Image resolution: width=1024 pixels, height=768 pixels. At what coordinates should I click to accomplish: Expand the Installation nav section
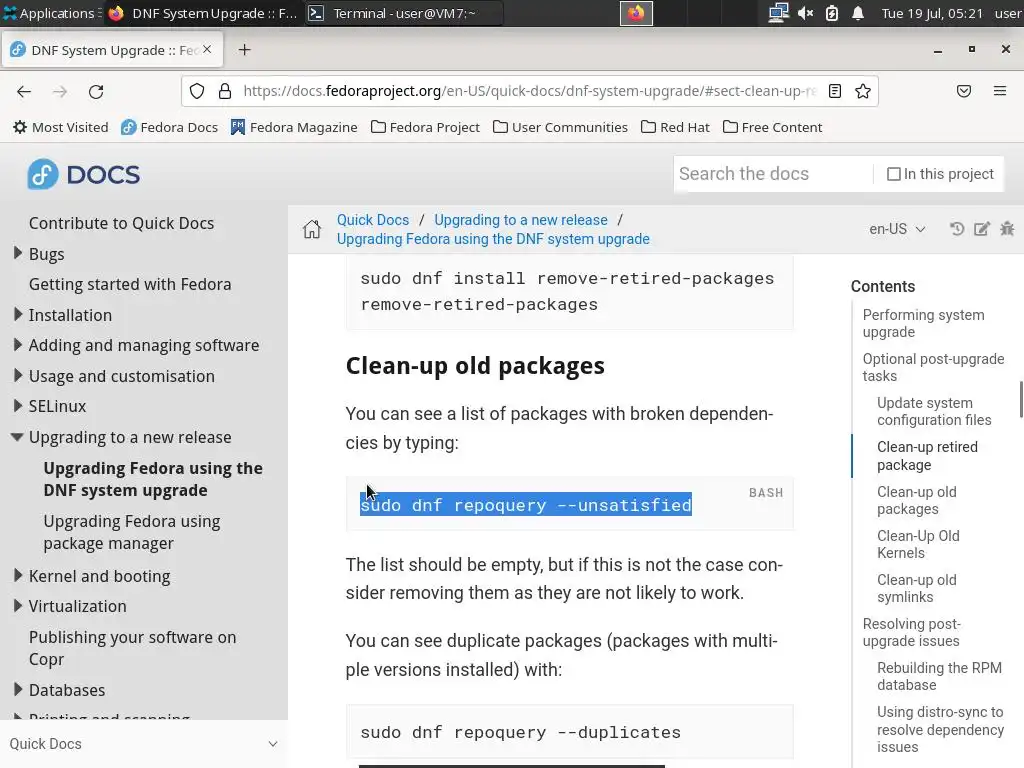pyautogui.click(x=18, y=314)
